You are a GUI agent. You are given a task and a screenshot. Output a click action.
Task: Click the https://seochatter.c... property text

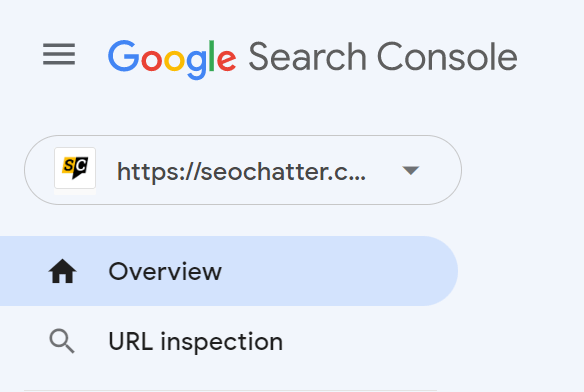coord(241,172)
